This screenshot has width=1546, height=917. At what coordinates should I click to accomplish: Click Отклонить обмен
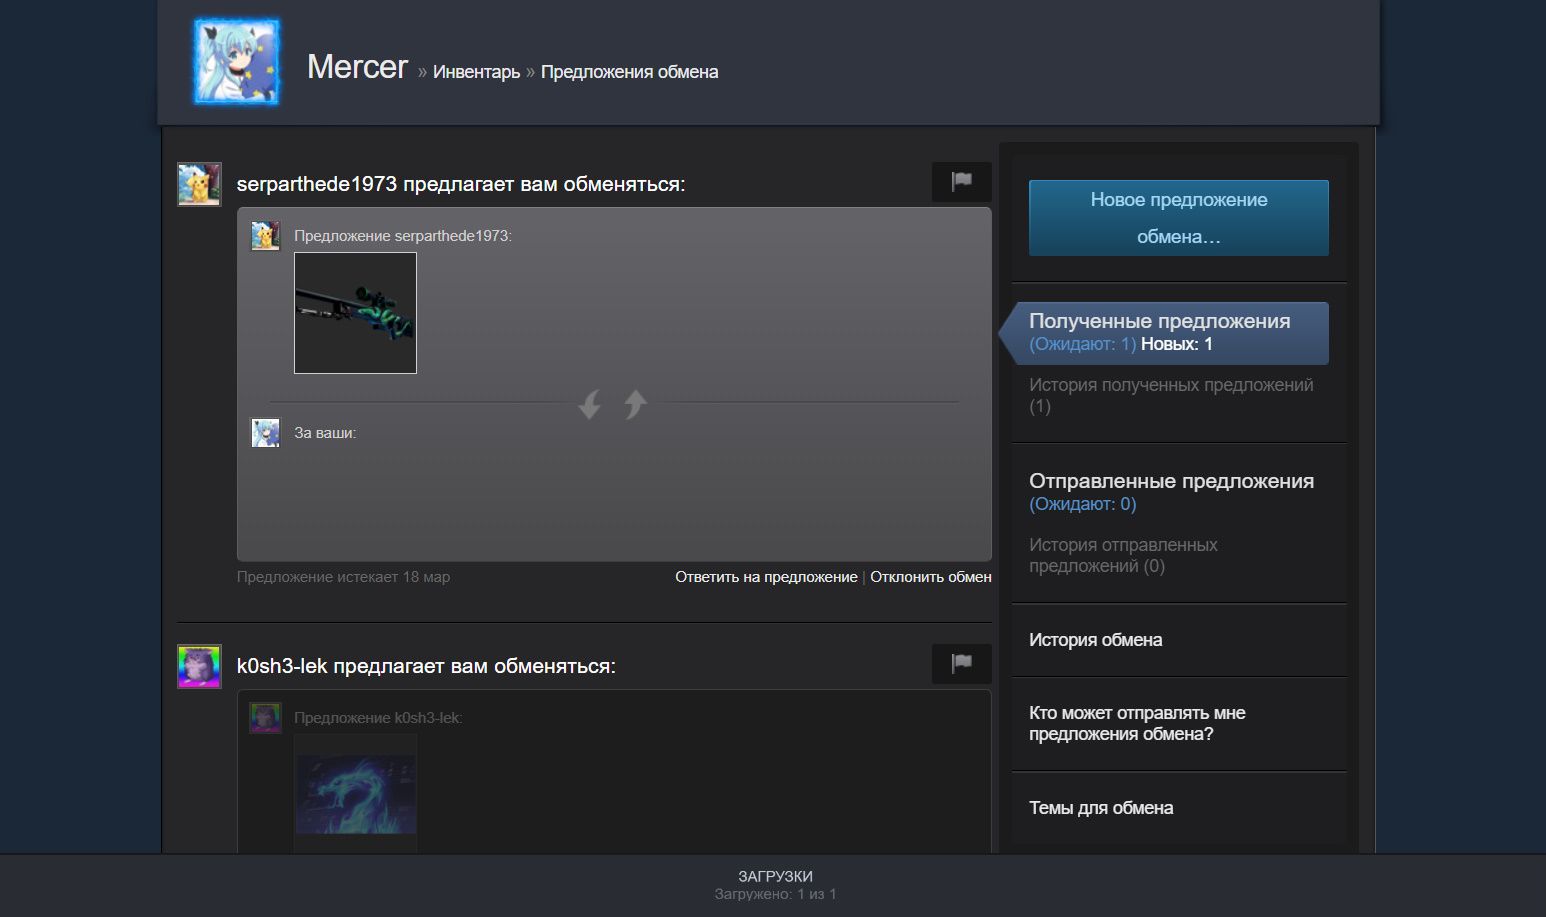[x=931, y=577]
